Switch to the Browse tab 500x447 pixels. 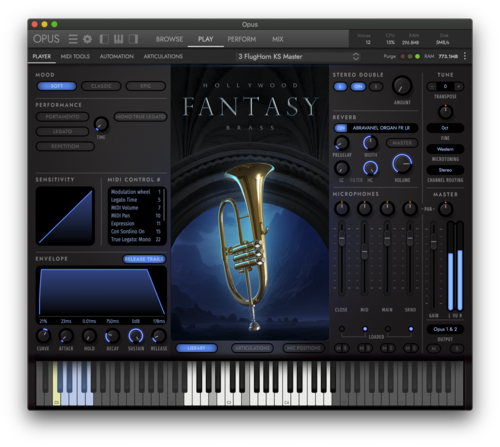click(169, 39)
